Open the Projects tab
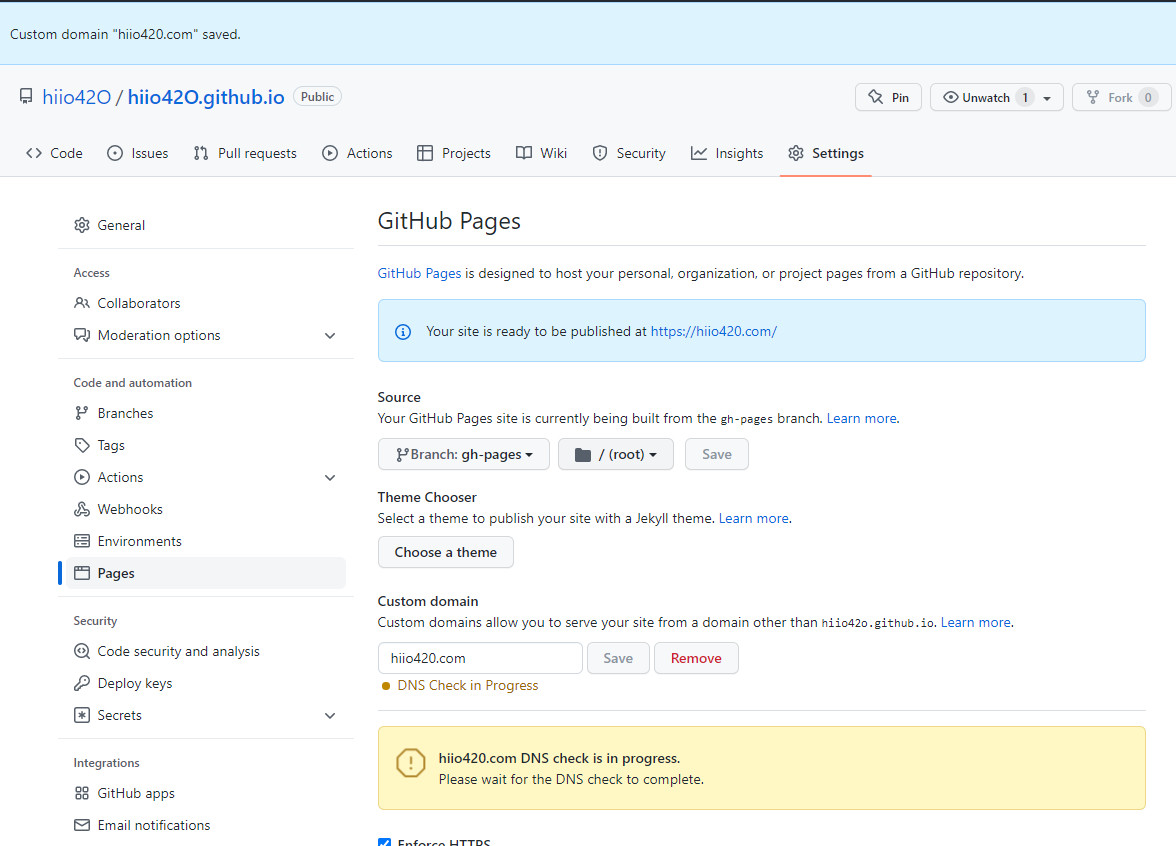 click(x=454, y=153)
